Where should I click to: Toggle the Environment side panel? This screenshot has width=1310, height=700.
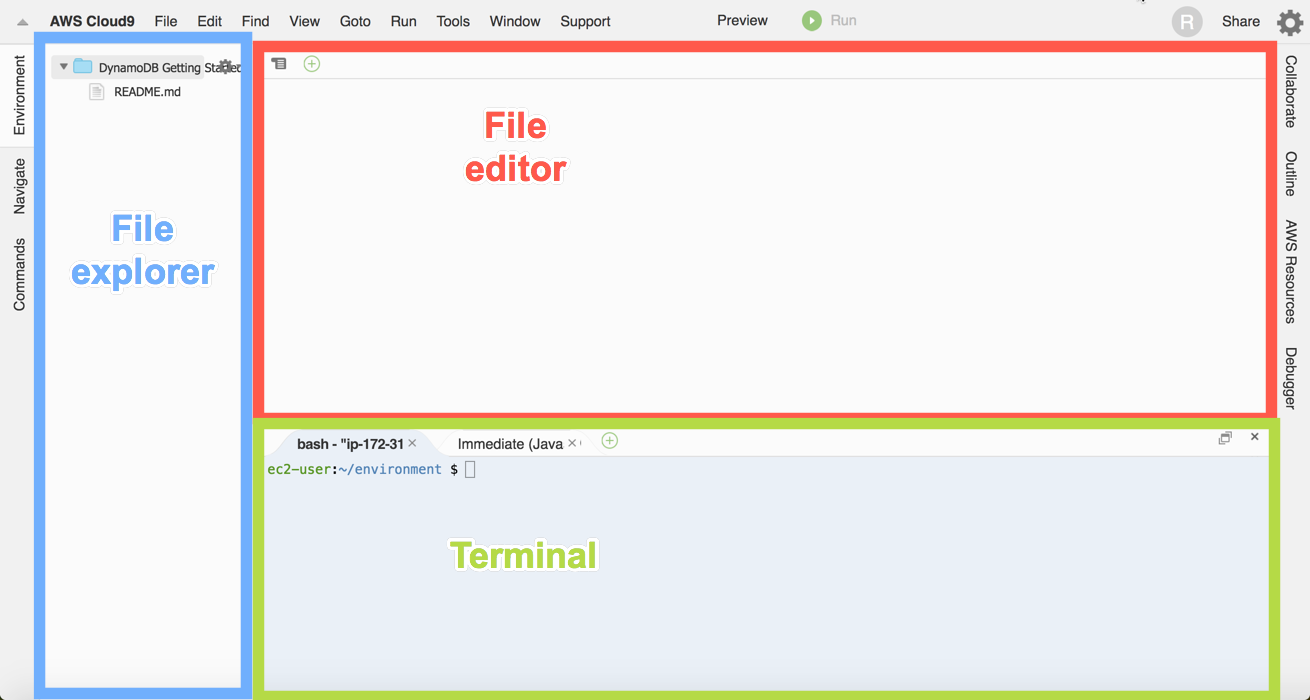point(19,95)
